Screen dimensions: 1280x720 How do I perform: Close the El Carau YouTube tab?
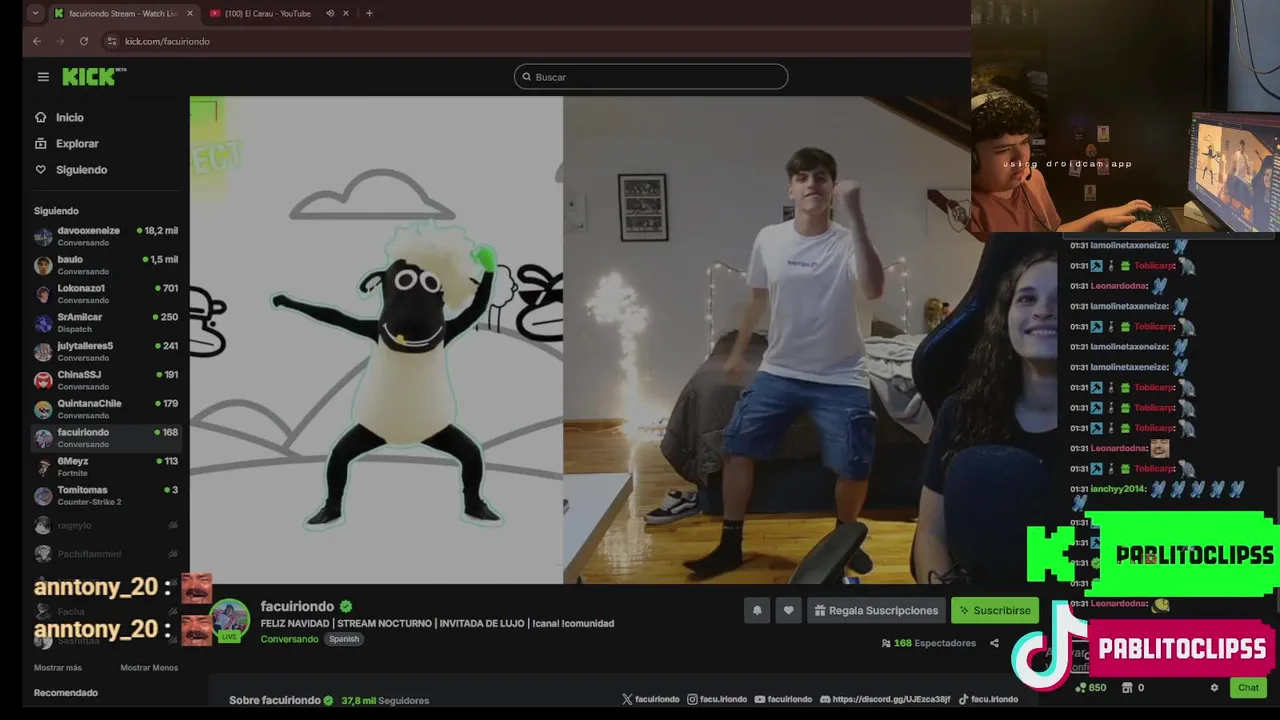346,13
